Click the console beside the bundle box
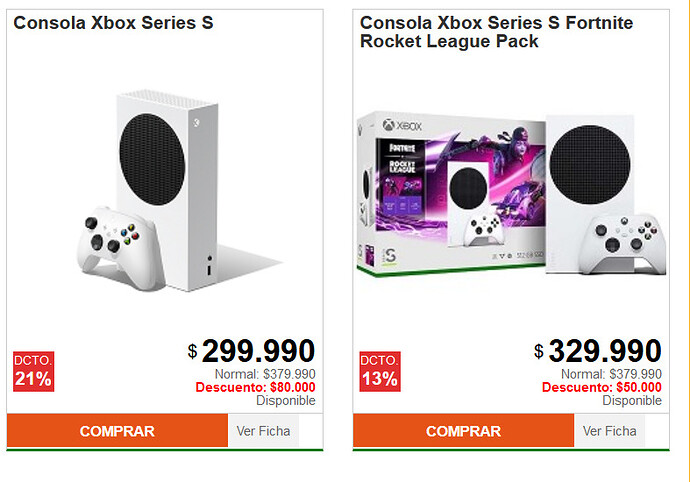This screenshot has height=482, width=690. (594, 170)
